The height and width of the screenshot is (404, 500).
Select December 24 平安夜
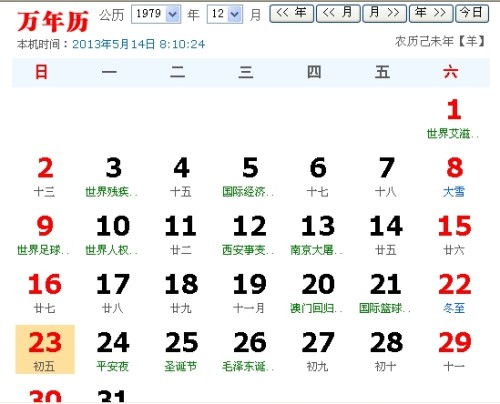click(x=113, y=352)
